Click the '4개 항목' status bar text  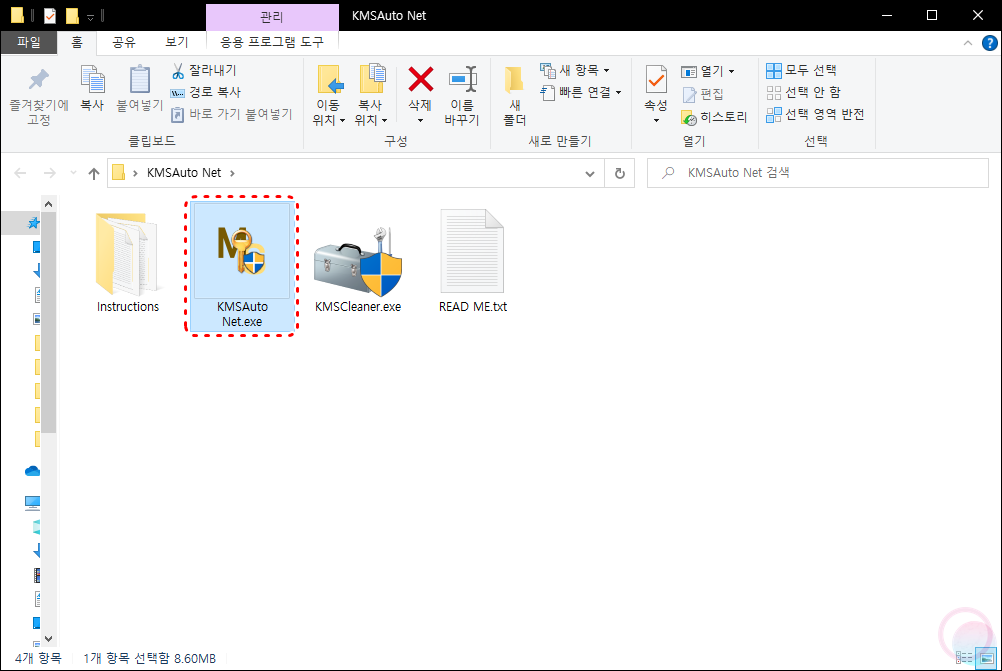(38, 658)
